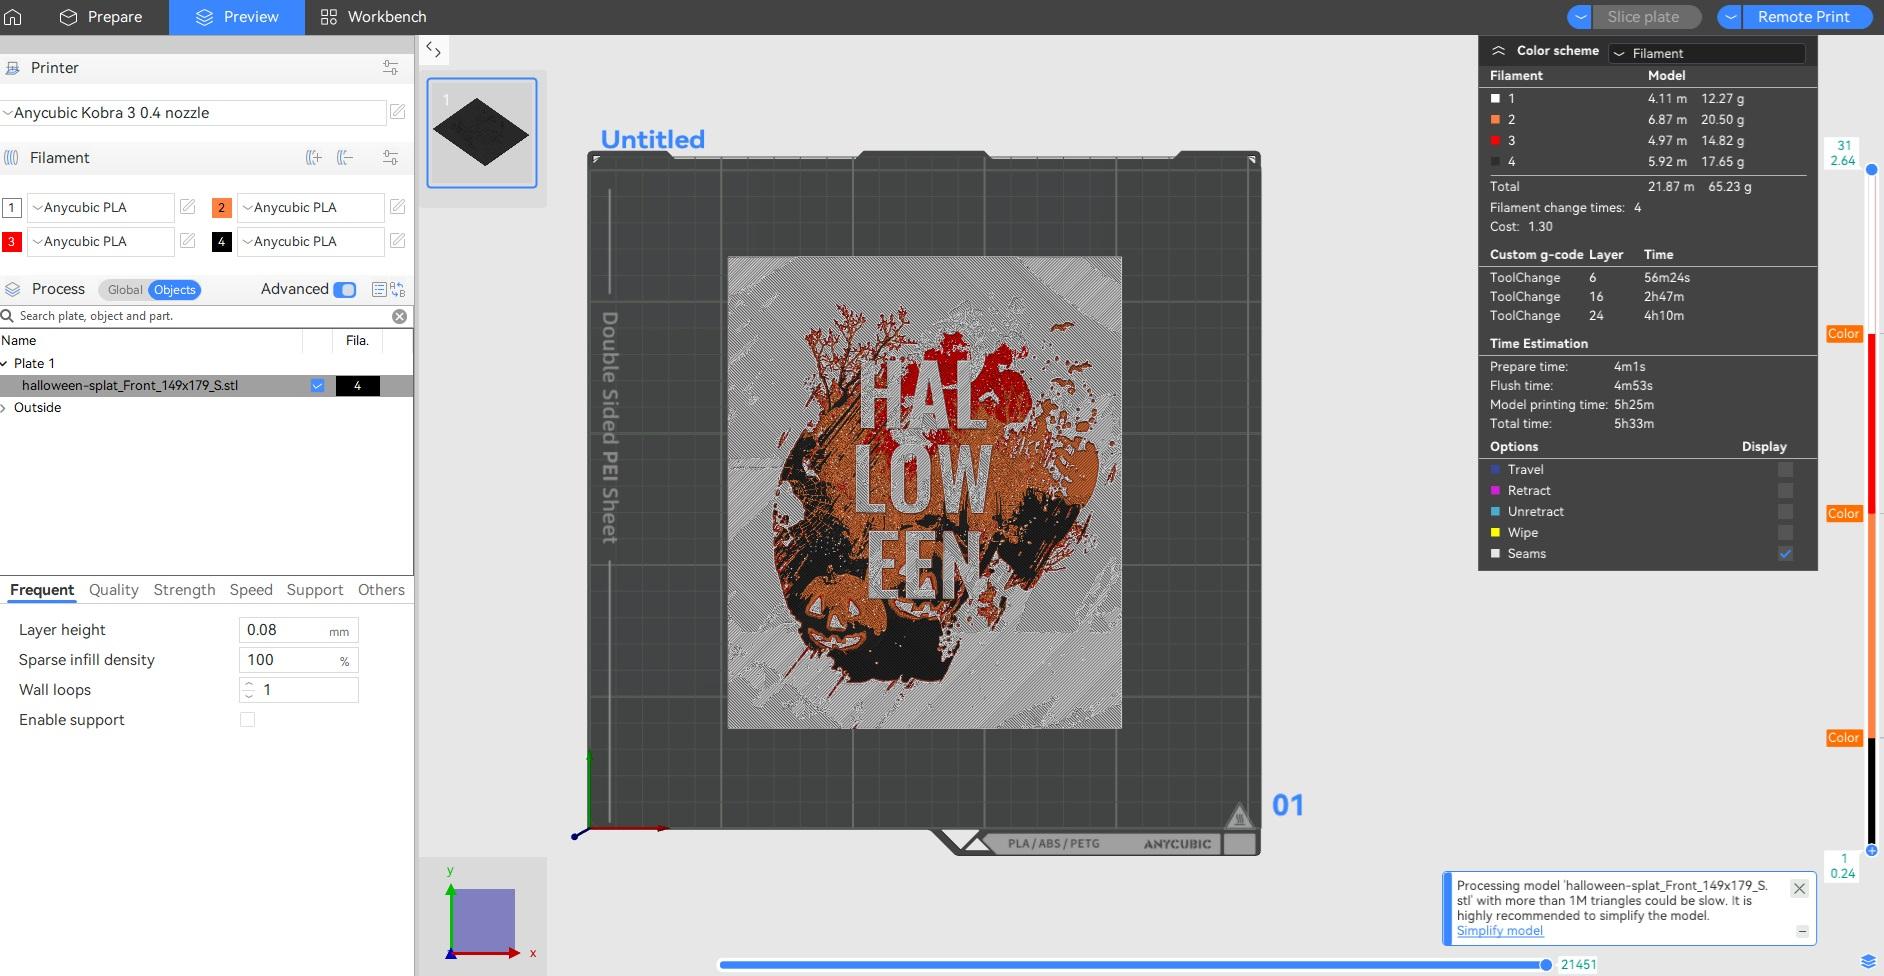
Task: Open filament settings sliders icon
Action: [x=390, y=157]
